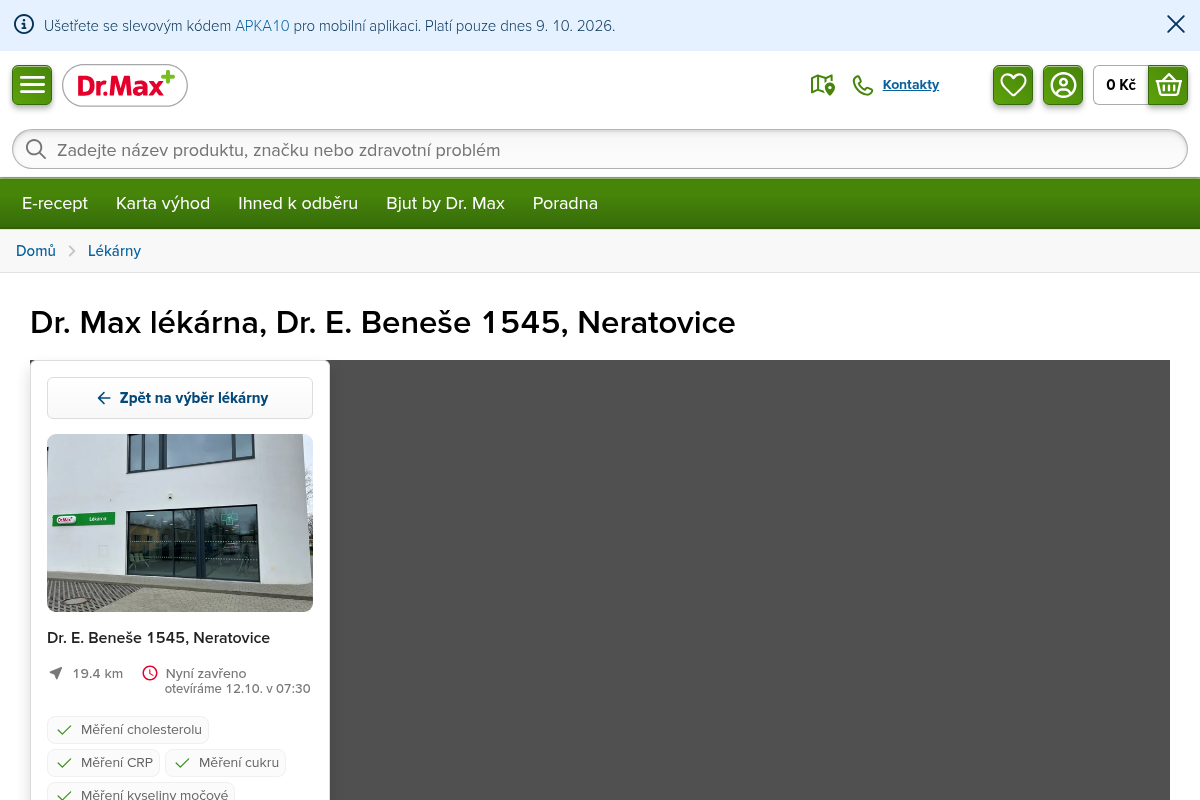This screenshot has width=1200, height=800.
Task: Click the APKA10 discount code link
Action: 262,26
